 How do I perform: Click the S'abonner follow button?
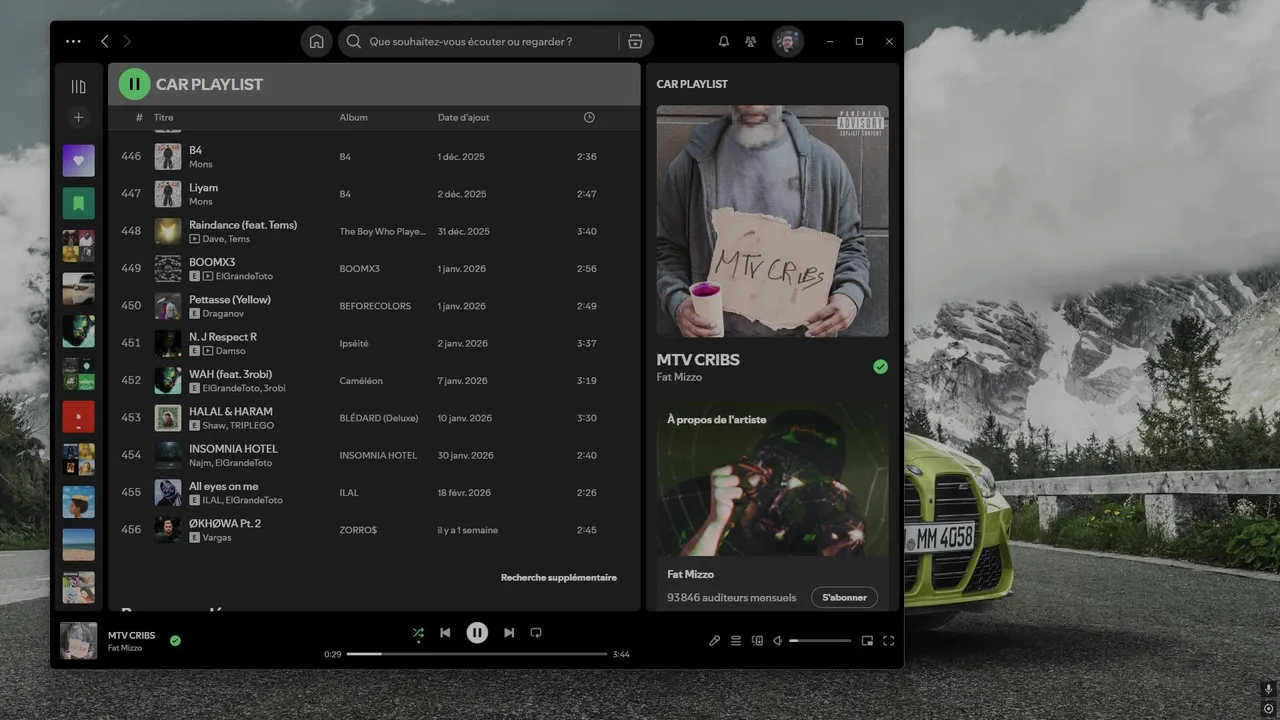pyautogui.click(x=845, y=597)
